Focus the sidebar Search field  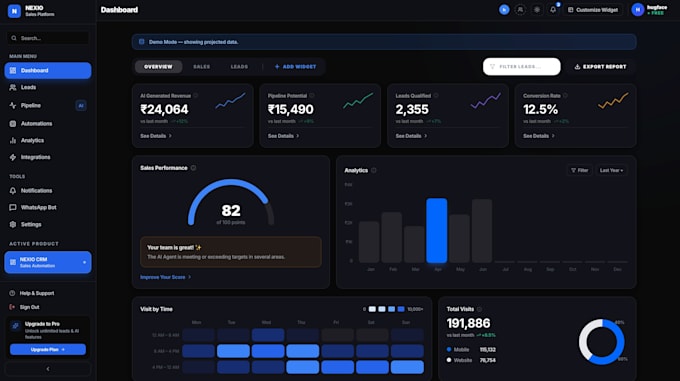48,38
